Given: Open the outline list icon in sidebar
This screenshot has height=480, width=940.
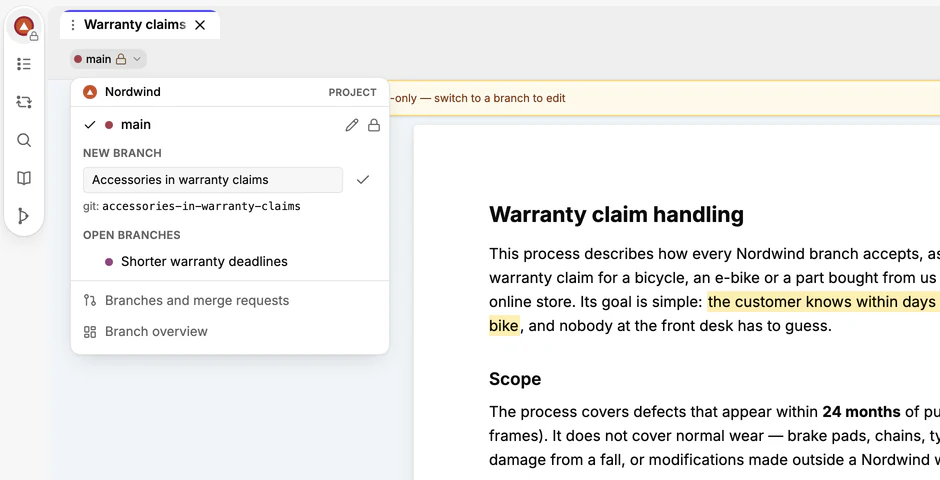Looking at the screenshot, I should click(24, 64).
